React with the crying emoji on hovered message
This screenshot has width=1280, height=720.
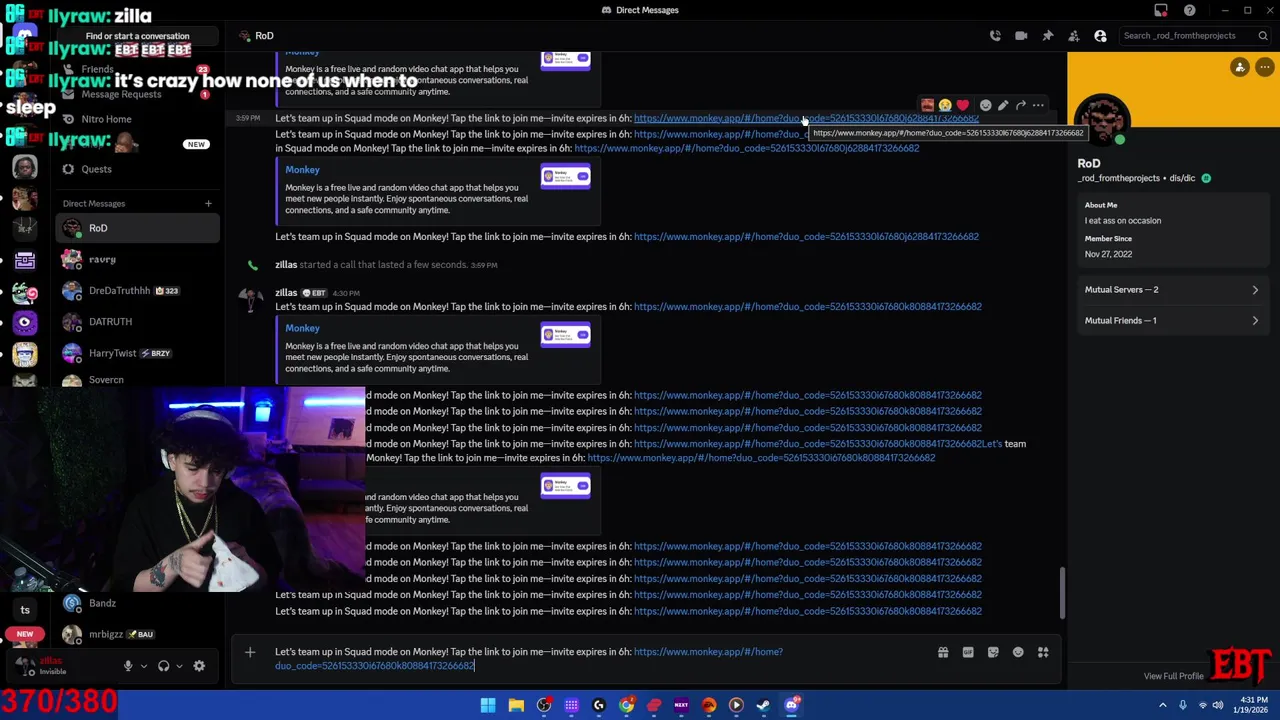[x=945, y=105]
